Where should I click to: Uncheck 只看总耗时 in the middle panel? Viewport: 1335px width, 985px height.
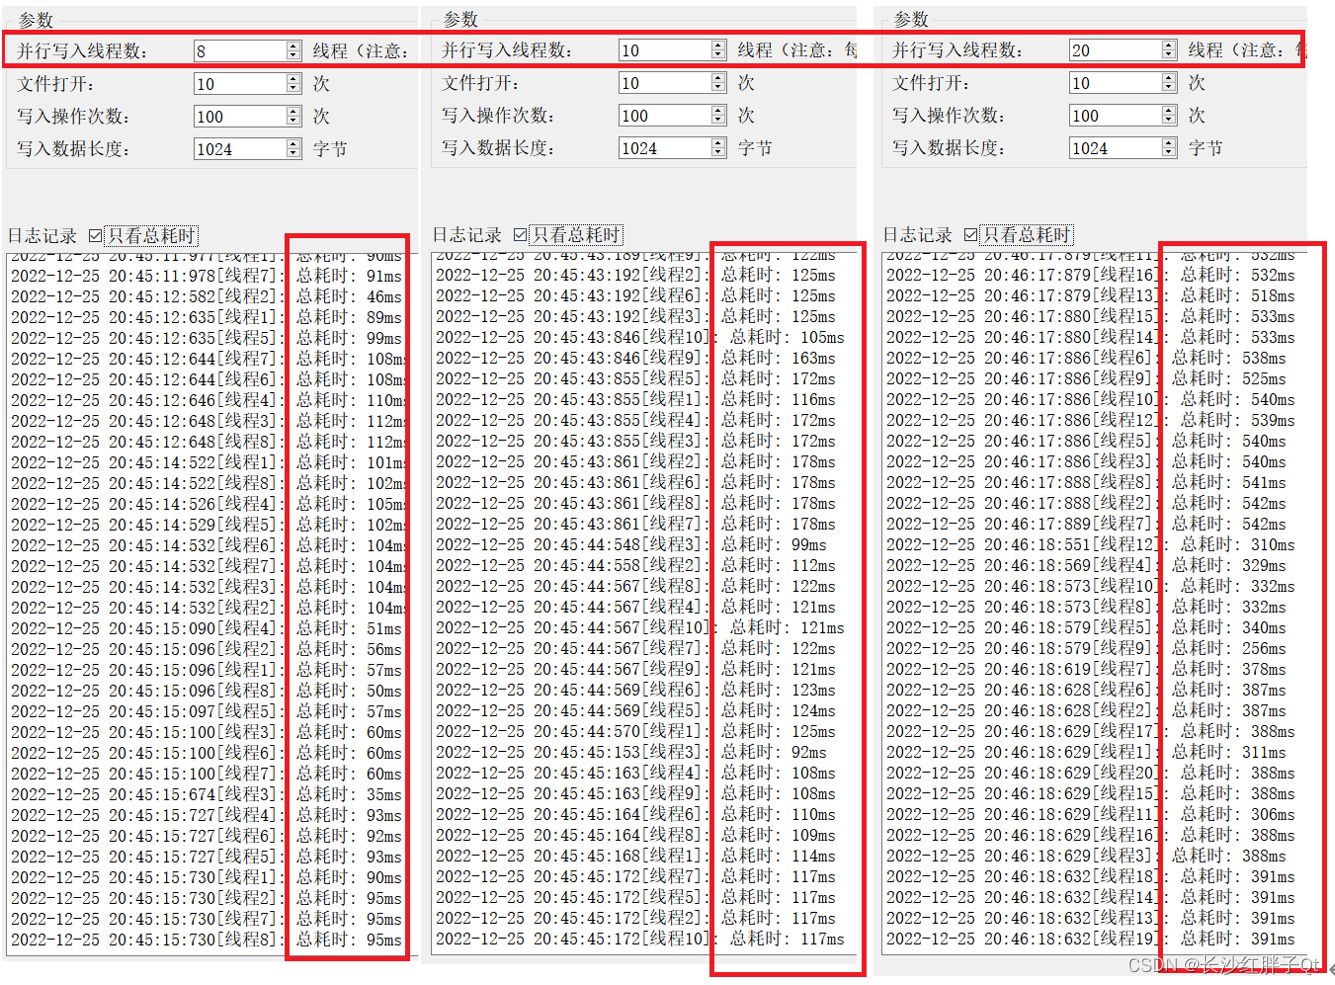[521, 235]
